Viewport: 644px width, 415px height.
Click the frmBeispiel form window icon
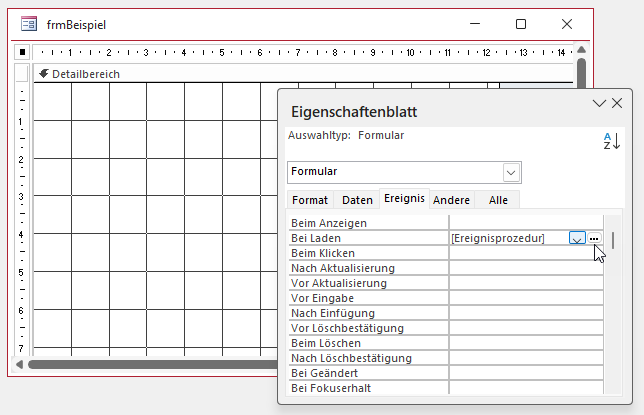point(30,24)
